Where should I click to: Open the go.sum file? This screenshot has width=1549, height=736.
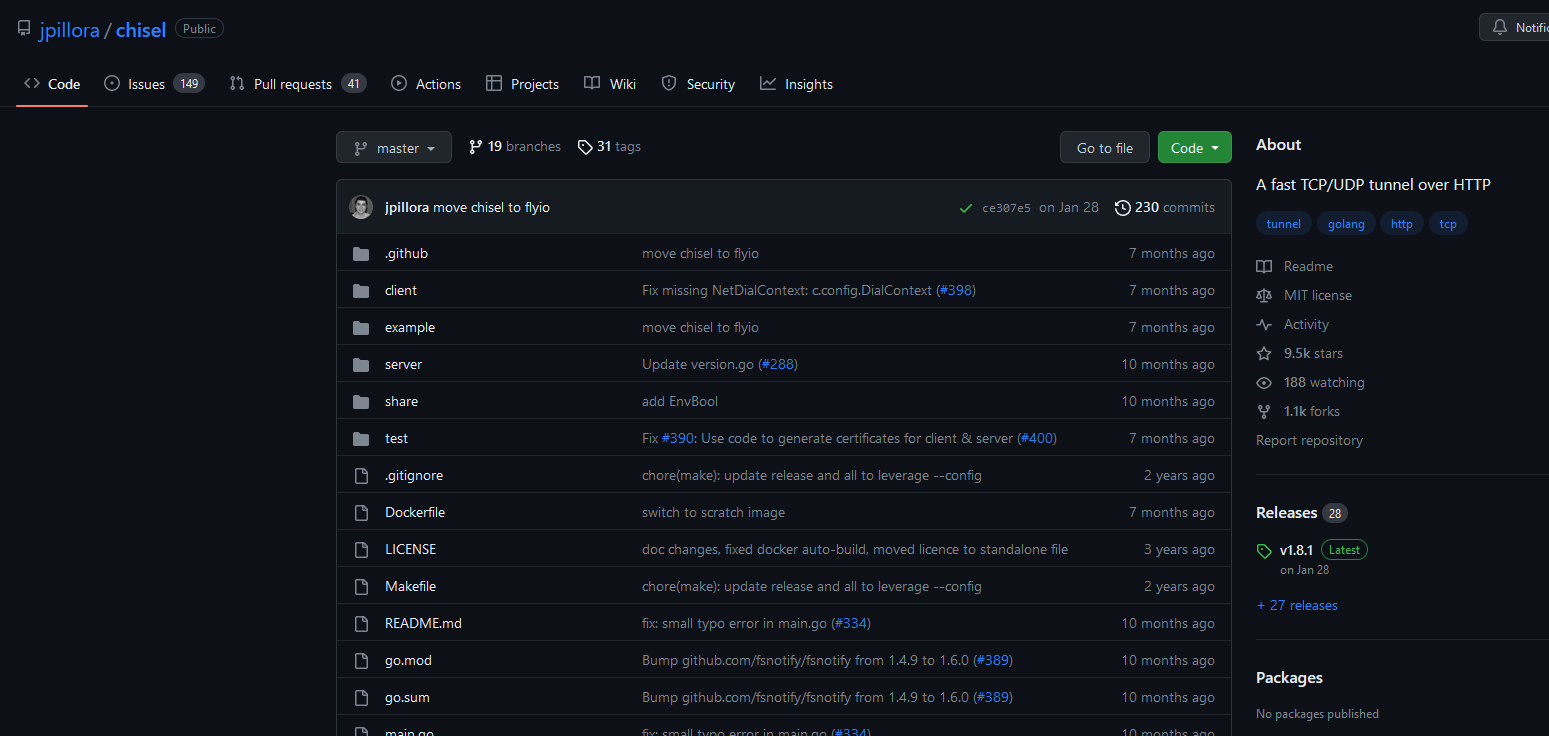(407, 698)
